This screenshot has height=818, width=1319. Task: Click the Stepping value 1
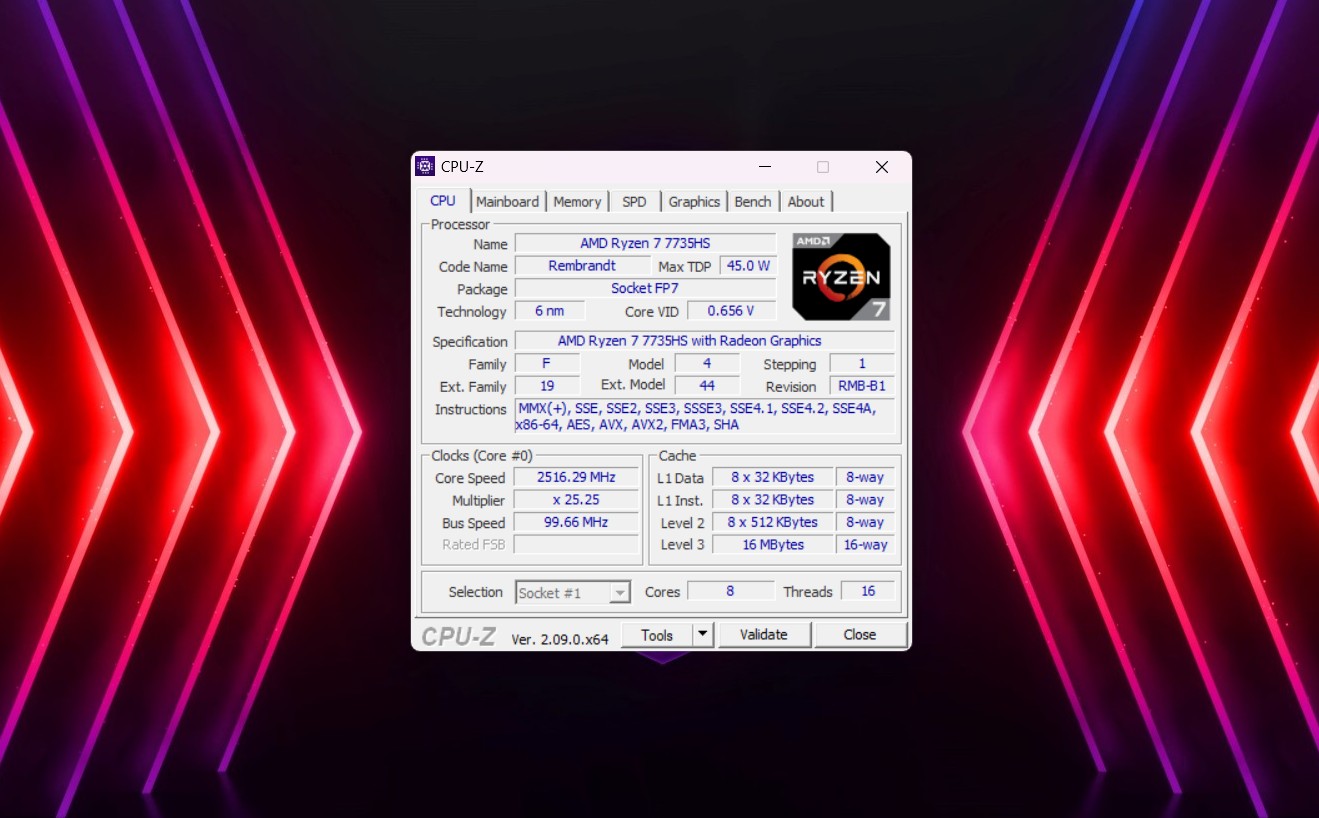pos(862,364)
